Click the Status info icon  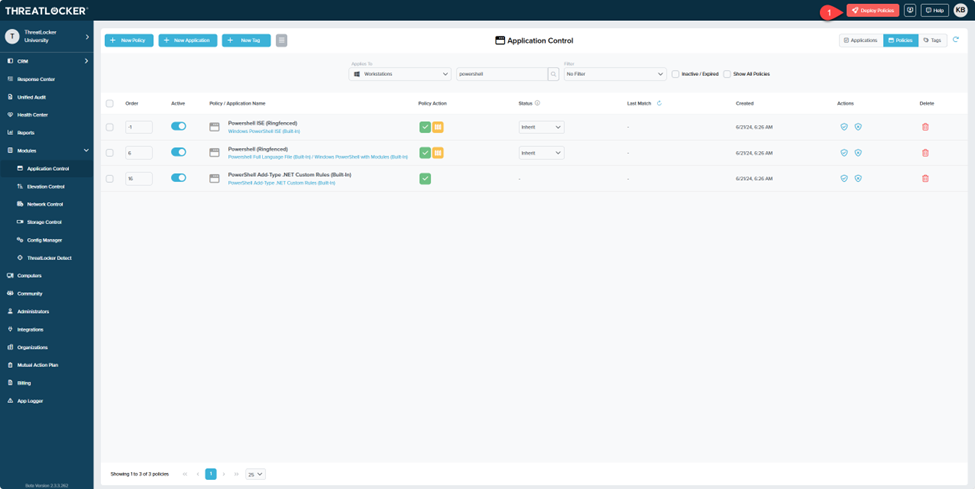coord(537,103)
